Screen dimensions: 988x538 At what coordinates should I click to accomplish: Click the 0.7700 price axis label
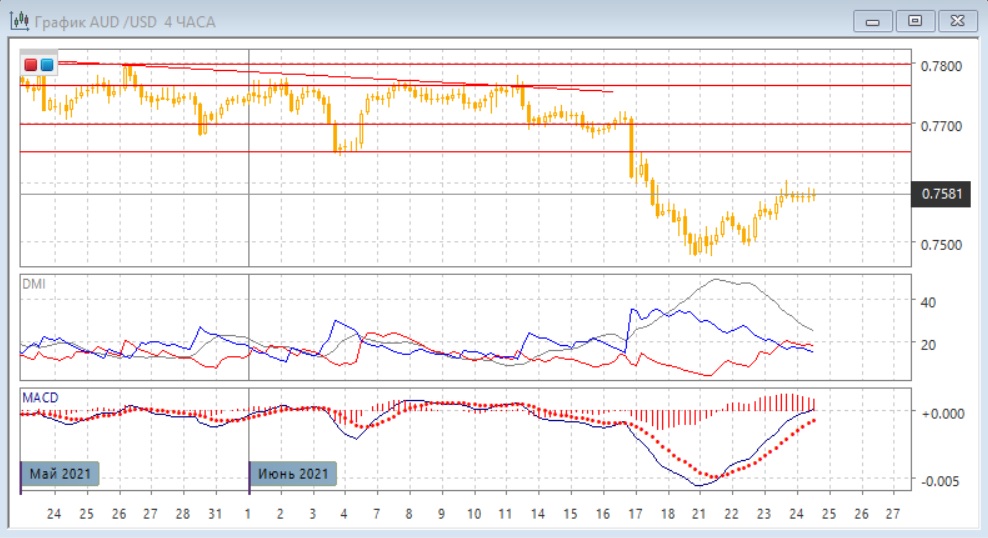click(944, 126)
